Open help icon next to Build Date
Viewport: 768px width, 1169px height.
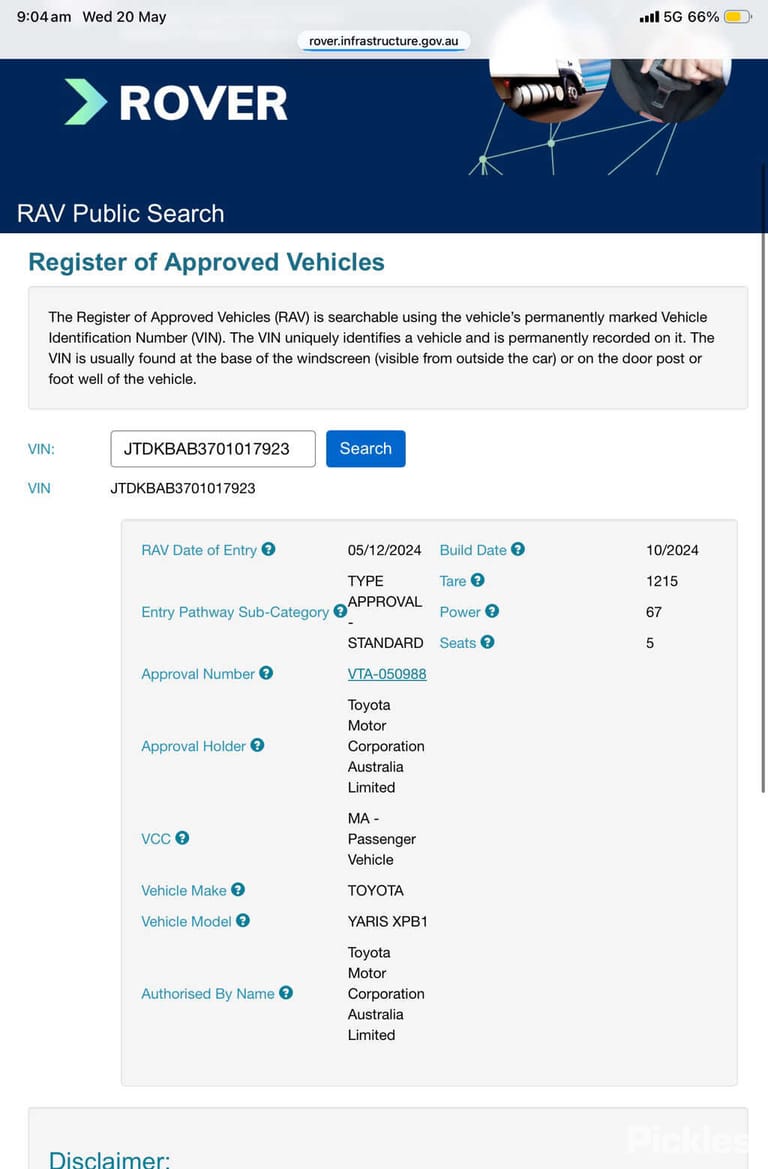518,549
